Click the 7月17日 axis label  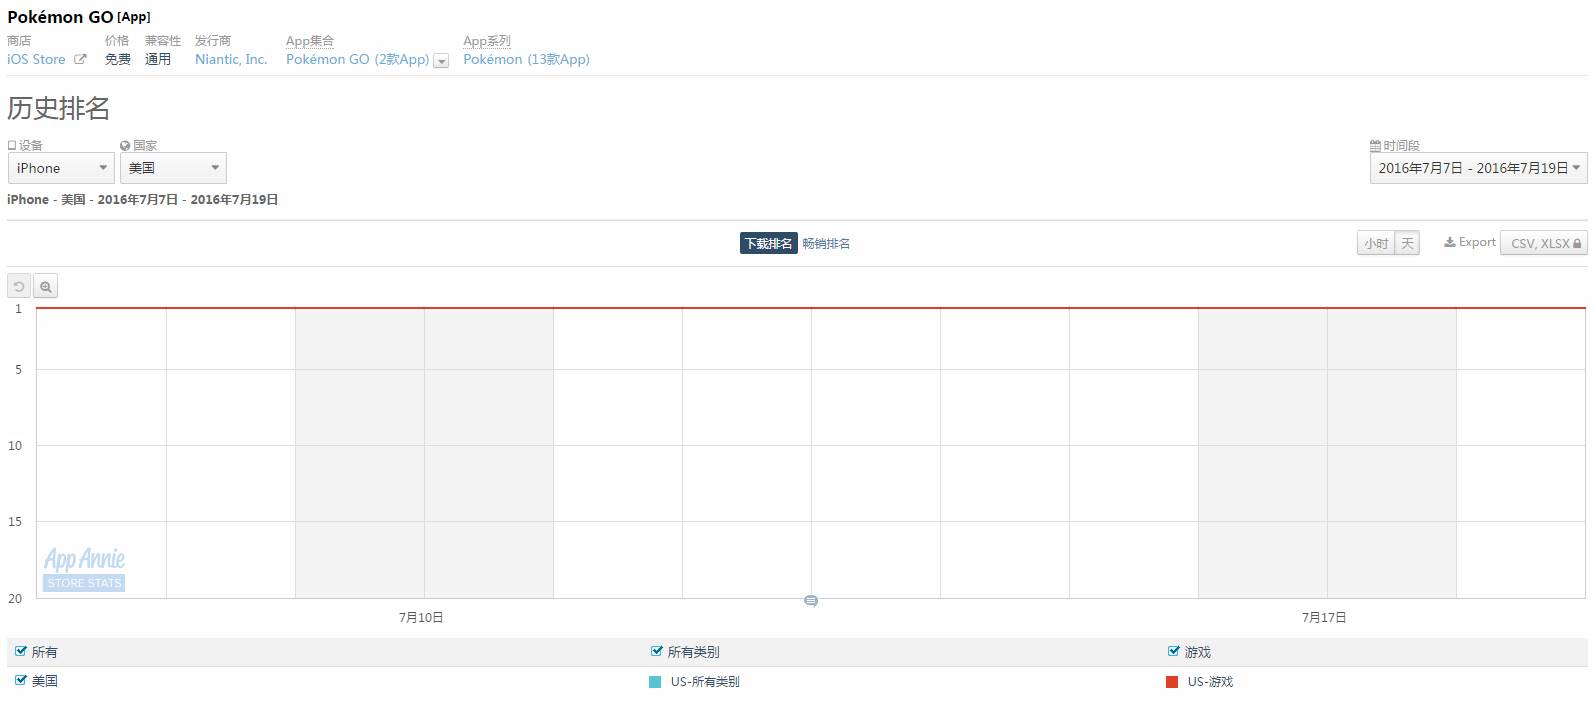[1324, 618]
